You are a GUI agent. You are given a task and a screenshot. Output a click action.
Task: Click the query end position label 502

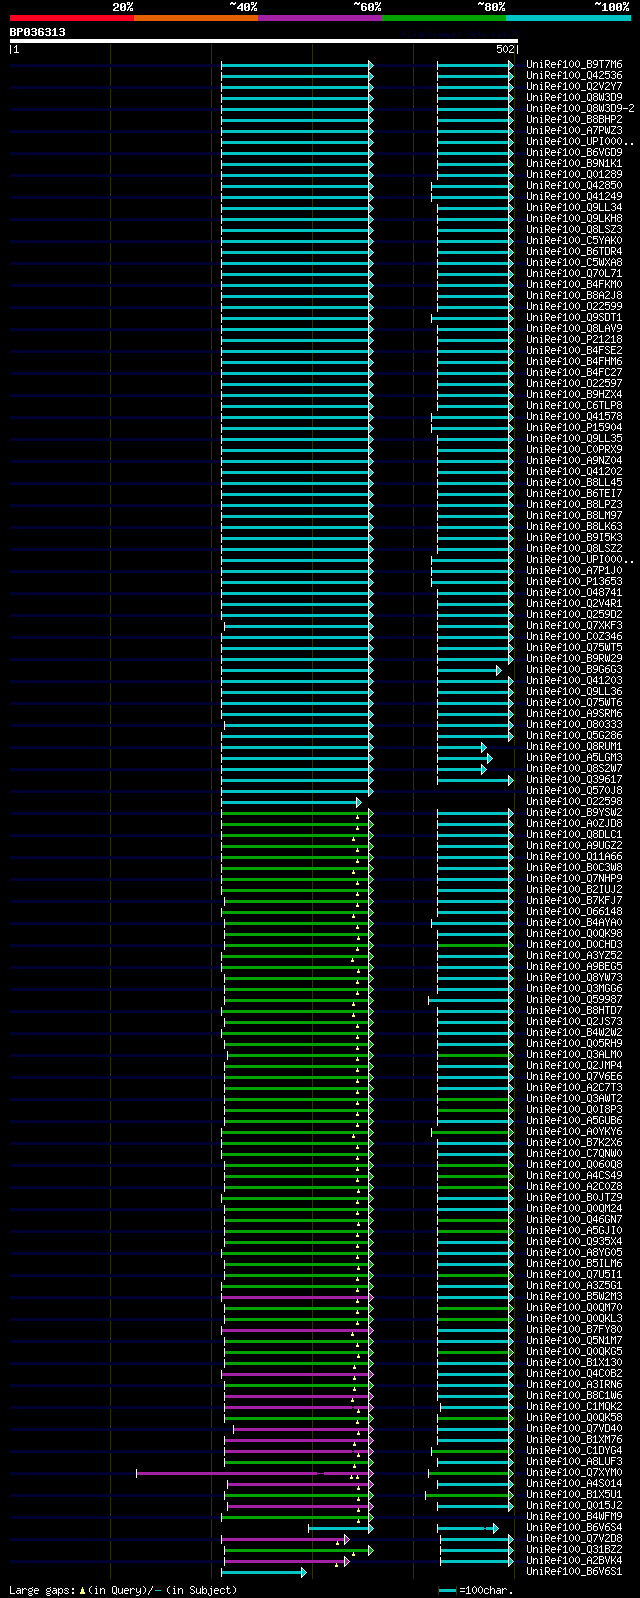tap(505, 49)
